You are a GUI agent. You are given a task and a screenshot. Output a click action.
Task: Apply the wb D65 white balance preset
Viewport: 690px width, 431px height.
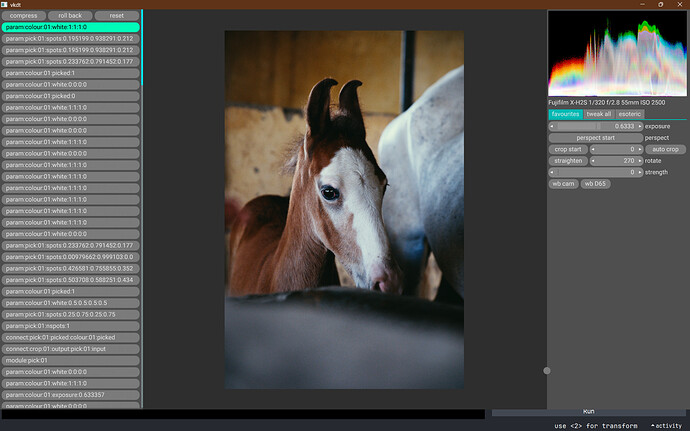595,184
